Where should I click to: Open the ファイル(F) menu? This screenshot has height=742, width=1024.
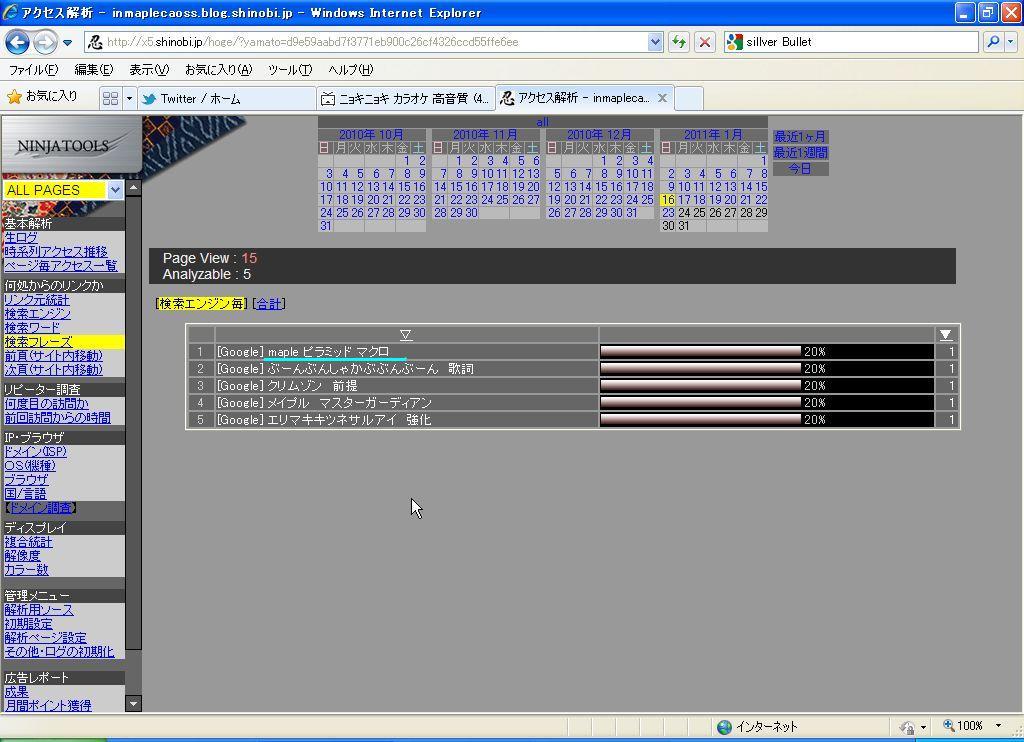pos(33,69)
